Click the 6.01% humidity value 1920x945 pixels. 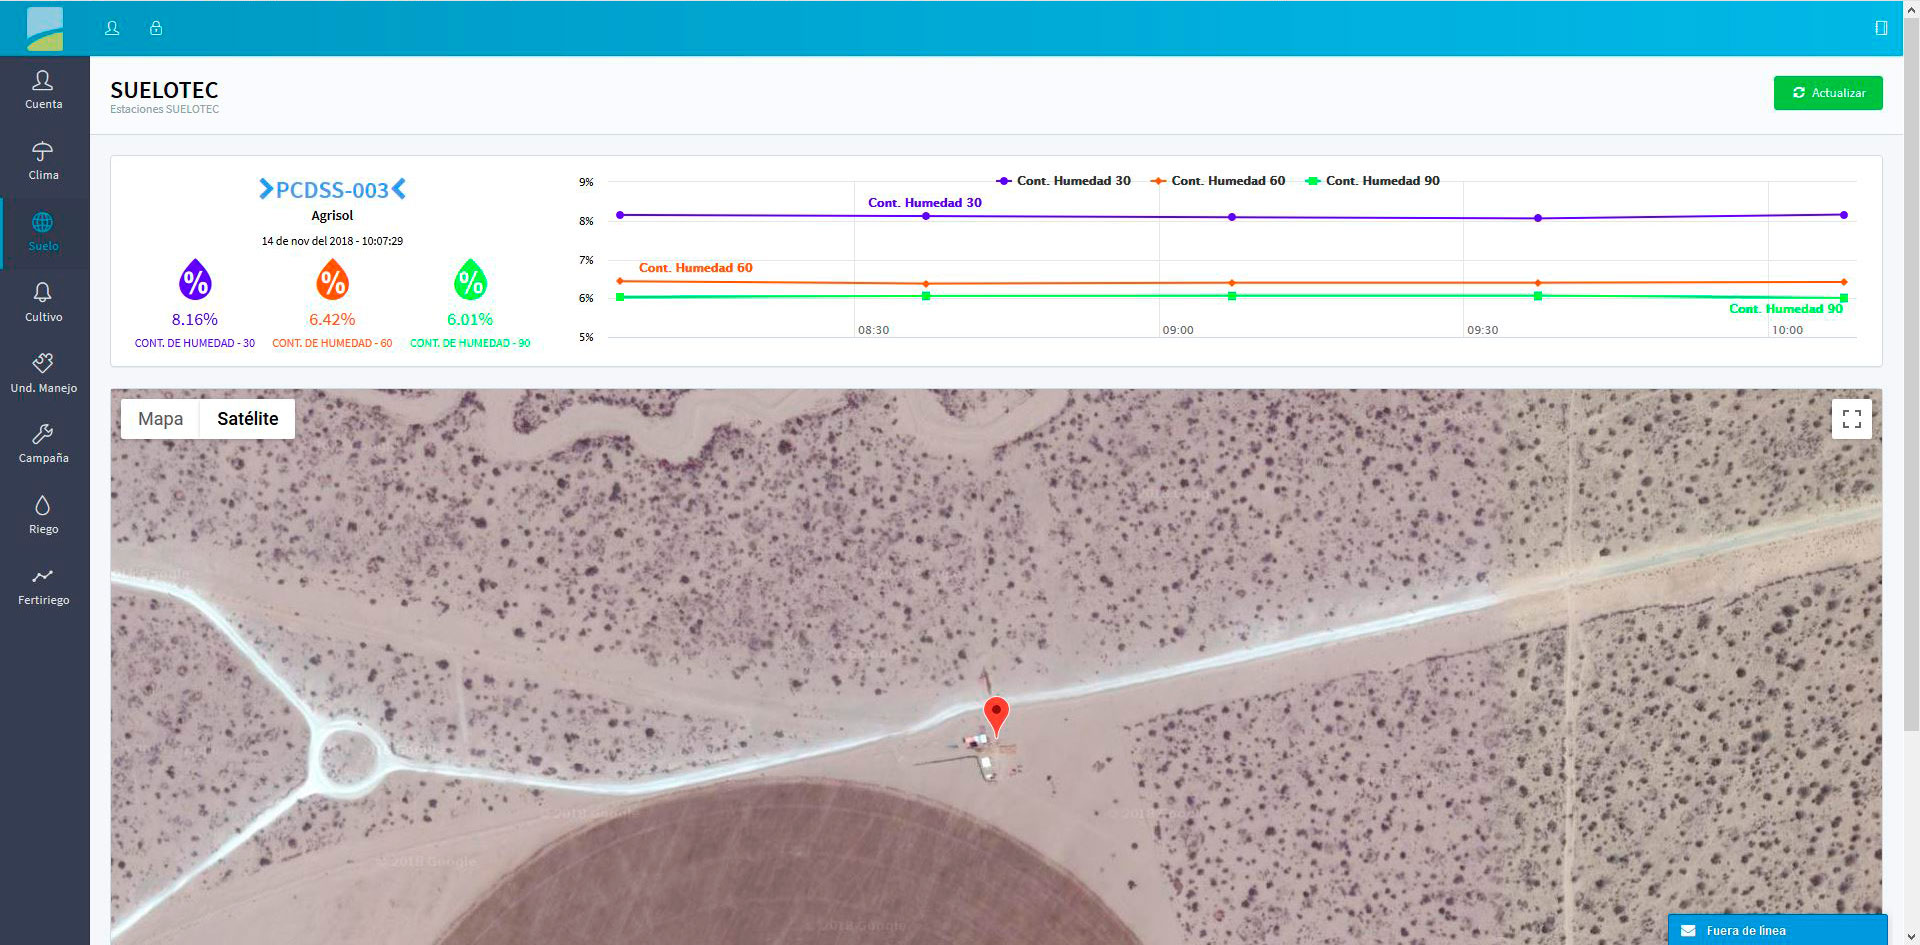click(x=470, y=320)
